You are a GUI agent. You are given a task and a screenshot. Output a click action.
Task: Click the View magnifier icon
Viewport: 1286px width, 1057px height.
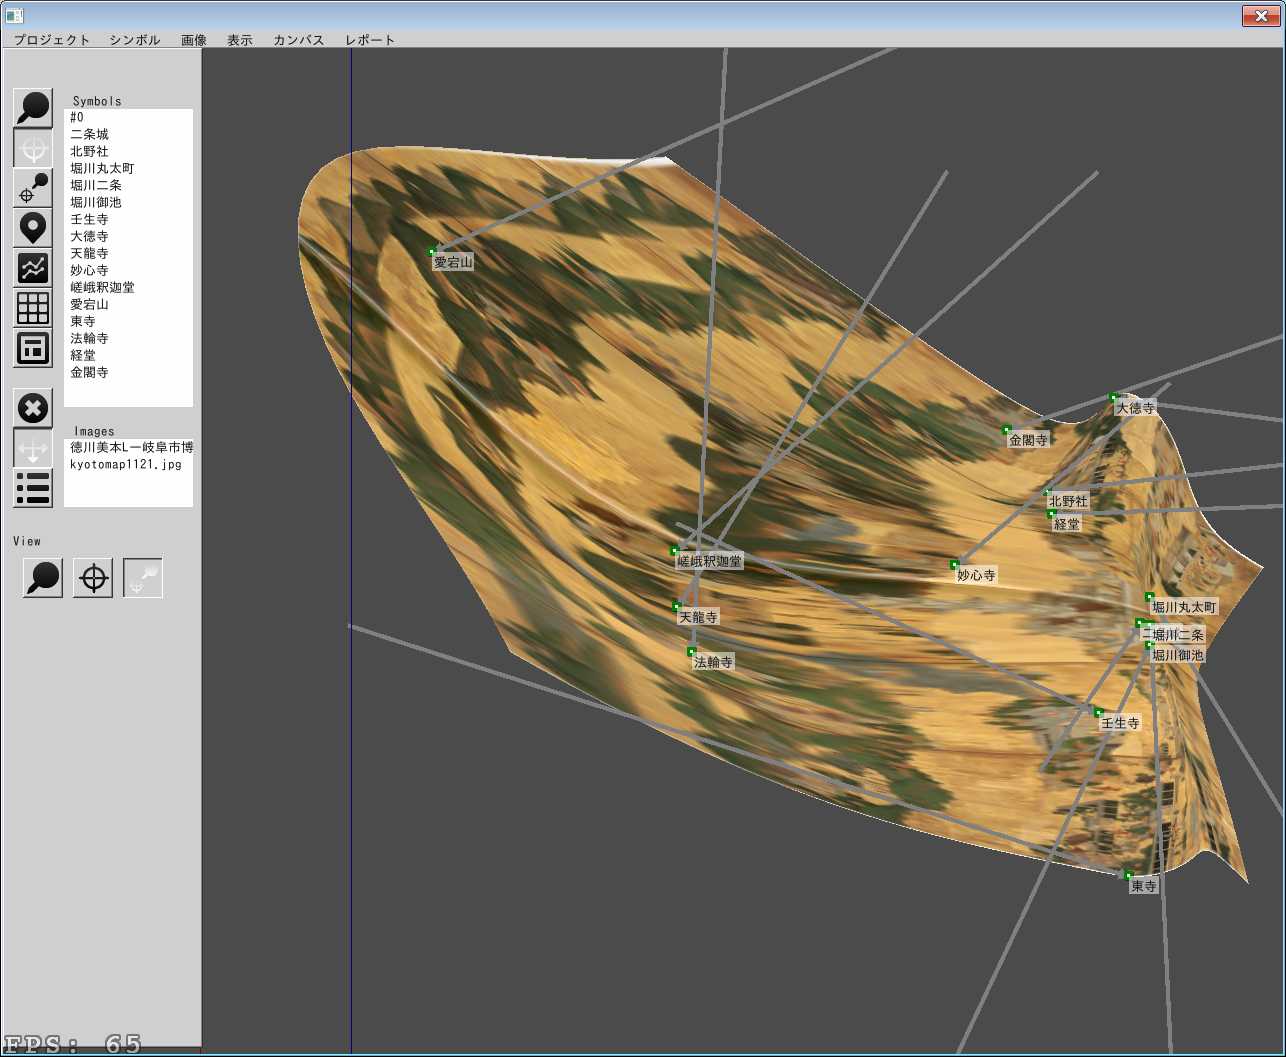coord(43,578)
